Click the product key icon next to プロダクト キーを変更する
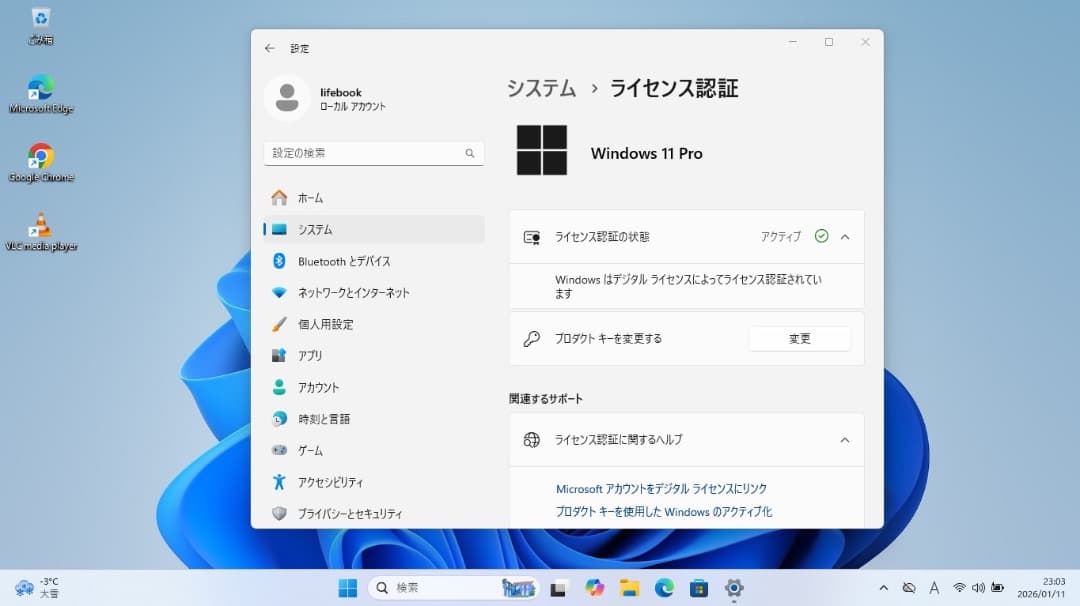 (x=532, y=338)
